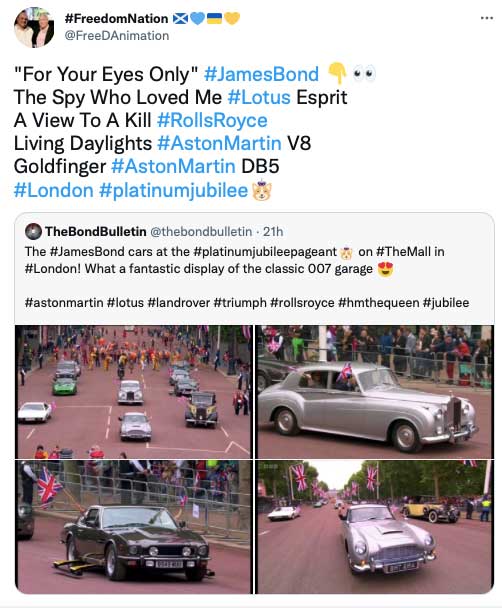
Task: Open the #RollsRoyce hashtag link
Action: point(212,120)
